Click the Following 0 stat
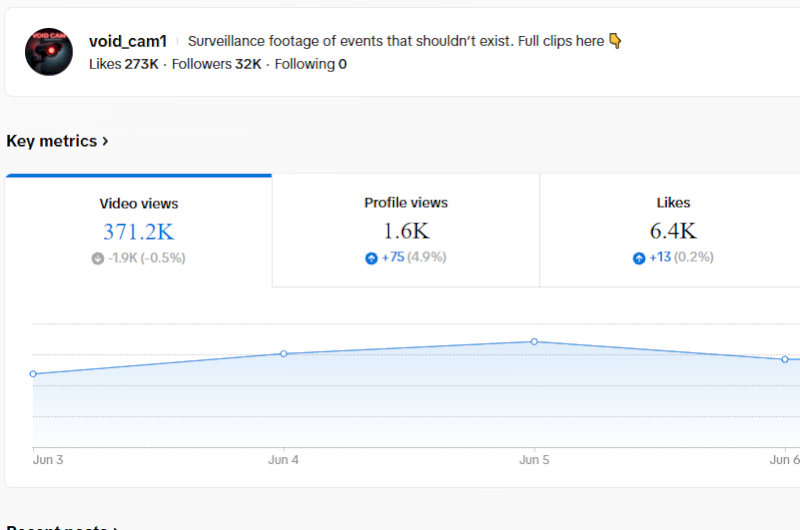 (x=311, y=64)
